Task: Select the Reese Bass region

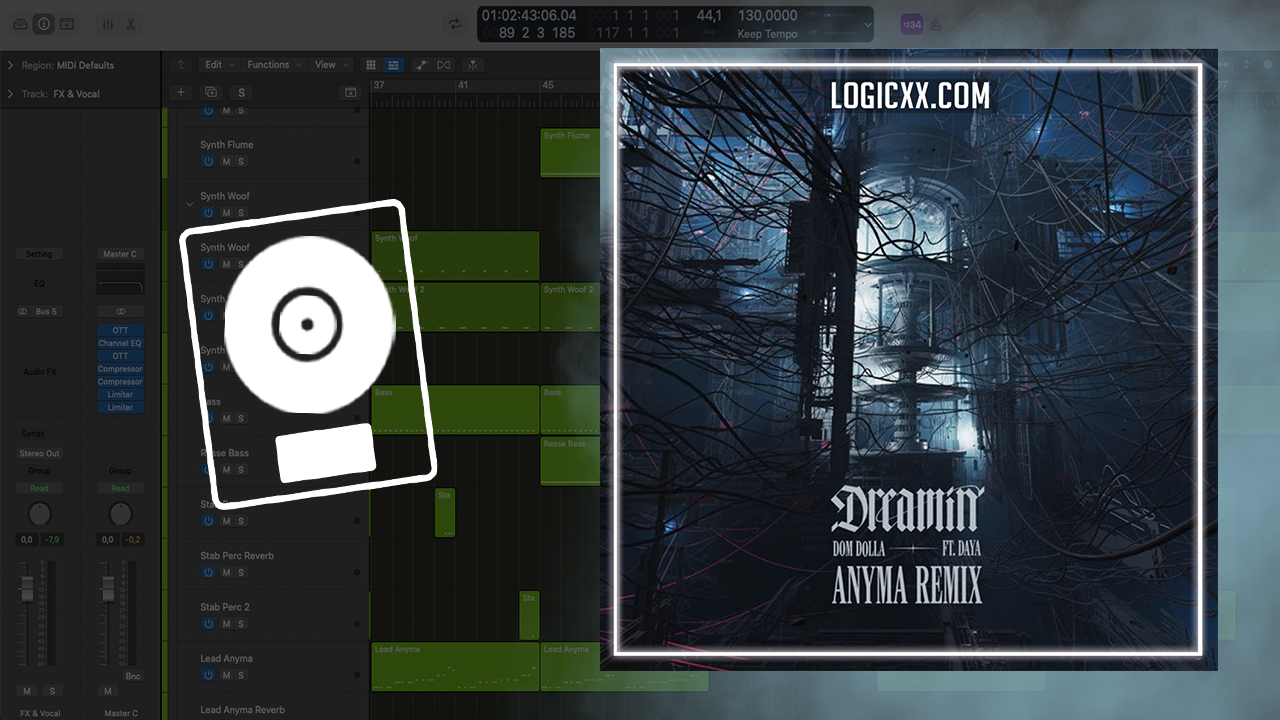Action: point(570,461)
